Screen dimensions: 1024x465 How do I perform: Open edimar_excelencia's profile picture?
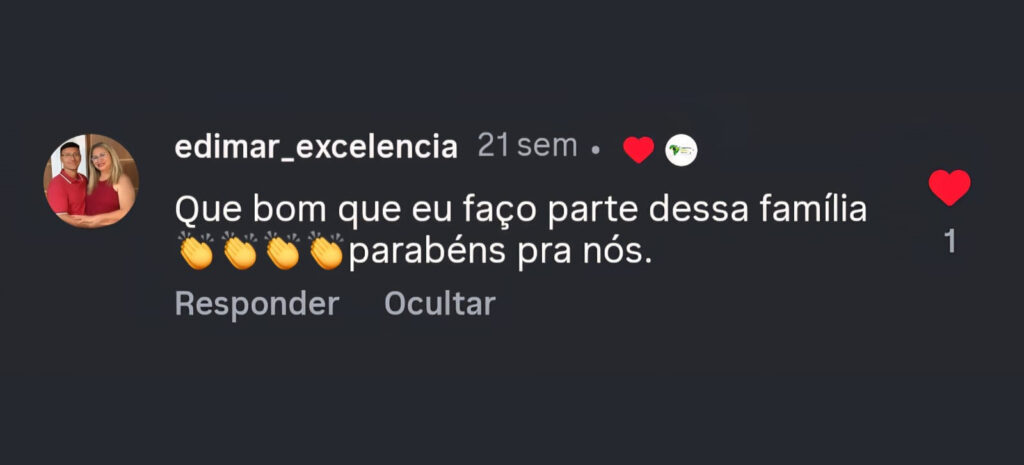91,181
